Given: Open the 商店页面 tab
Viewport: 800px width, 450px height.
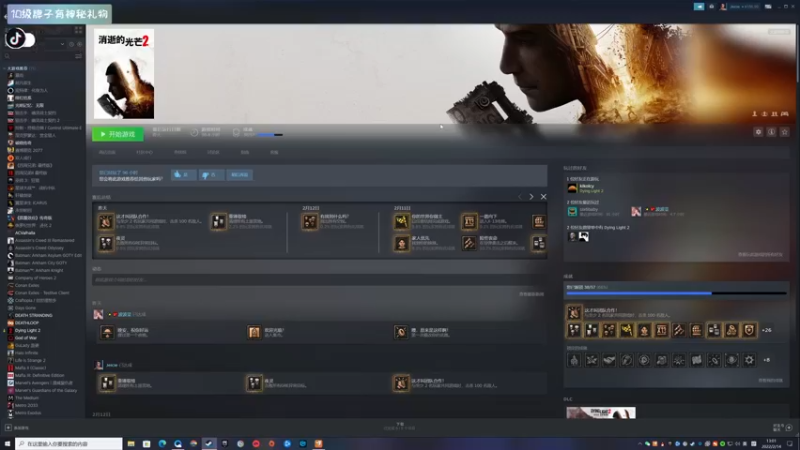Looking at the screenshot, I should pyautogui.click(x=107, y=153).
